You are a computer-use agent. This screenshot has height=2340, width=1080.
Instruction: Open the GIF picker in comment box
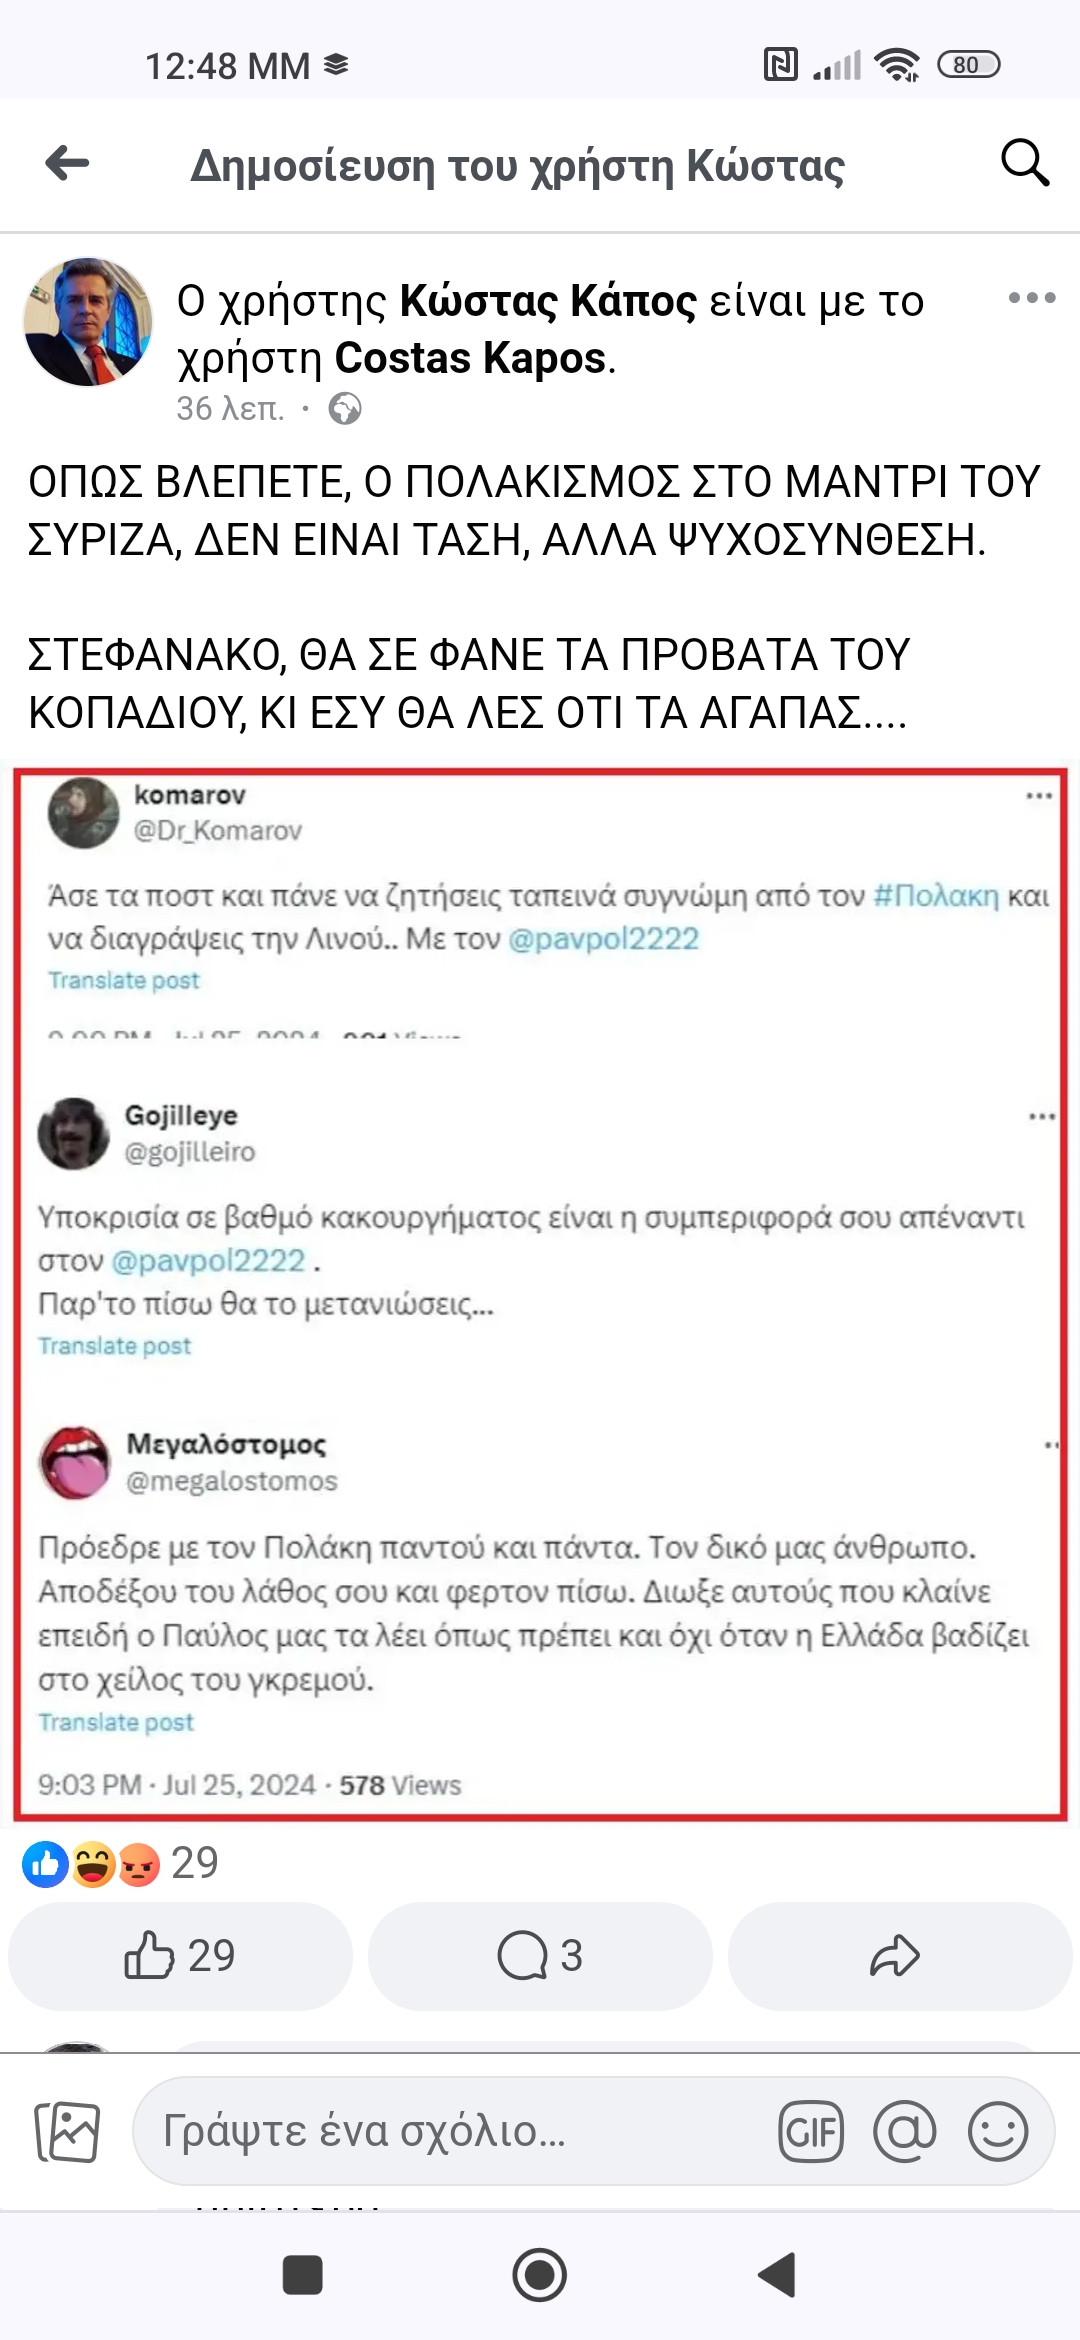[x=811, y=2131]
